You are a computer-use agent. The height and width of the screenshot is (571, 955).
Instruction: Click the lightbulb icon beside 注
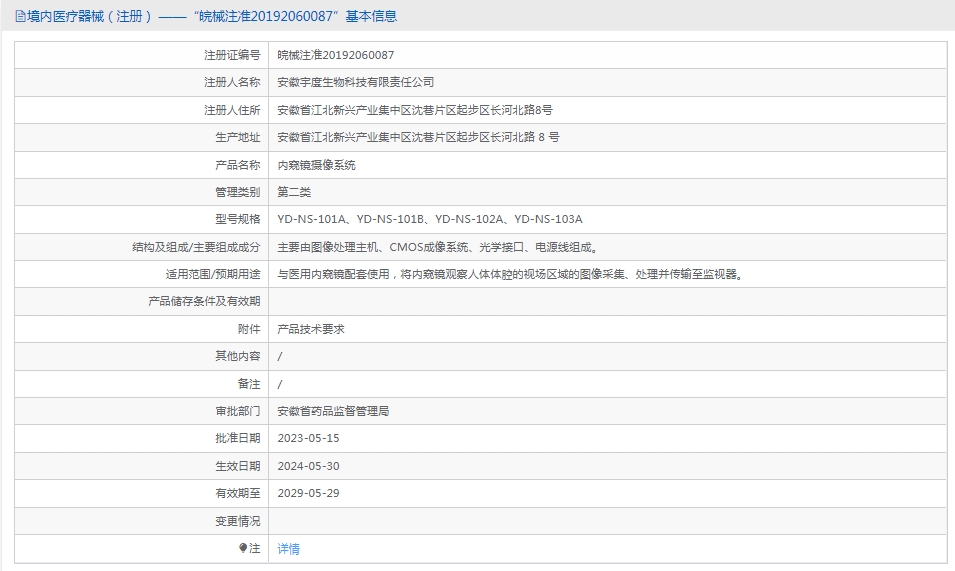[x=244, y=548]
